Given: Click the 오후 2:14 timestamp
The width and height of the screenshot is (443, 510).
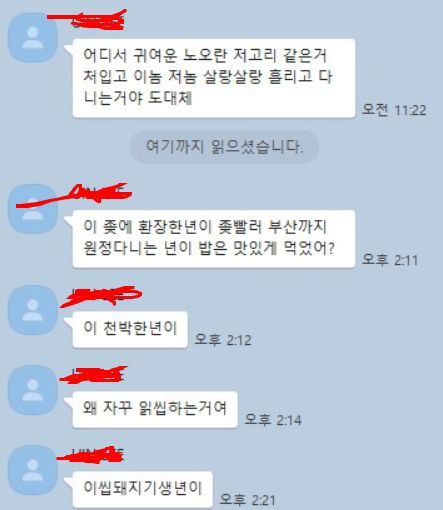Looking at the screenshot, I should point(273,420).
